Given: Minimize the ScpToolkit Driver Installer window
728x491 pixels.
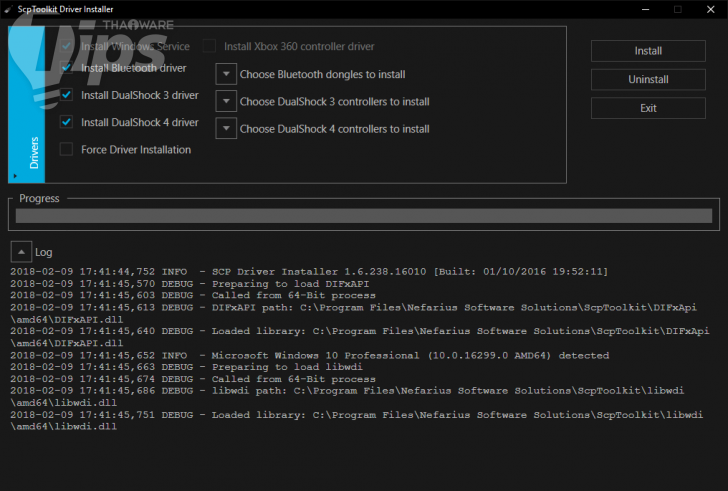Looking at the screenshot, I should [x=645, y=9].
